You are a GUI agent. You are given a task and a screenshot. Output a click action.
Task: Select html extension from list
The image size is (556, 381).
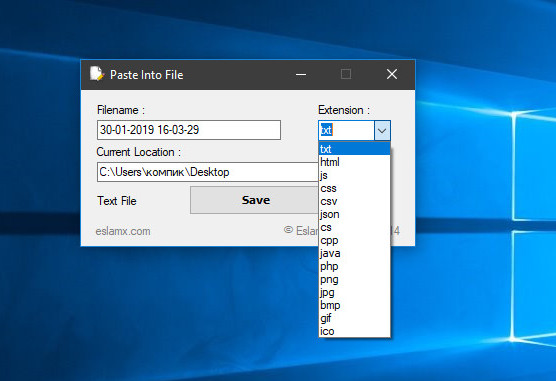click(355, 162)
